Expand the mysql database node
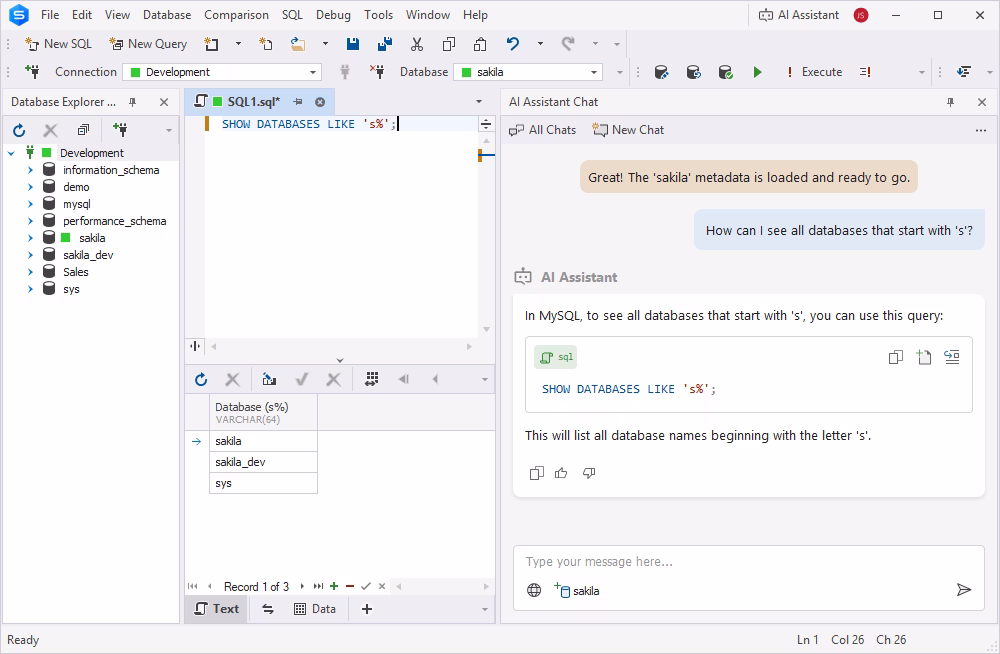This screenshot has width=1000, height=654. pyautogui.click(x=31, y=204)
